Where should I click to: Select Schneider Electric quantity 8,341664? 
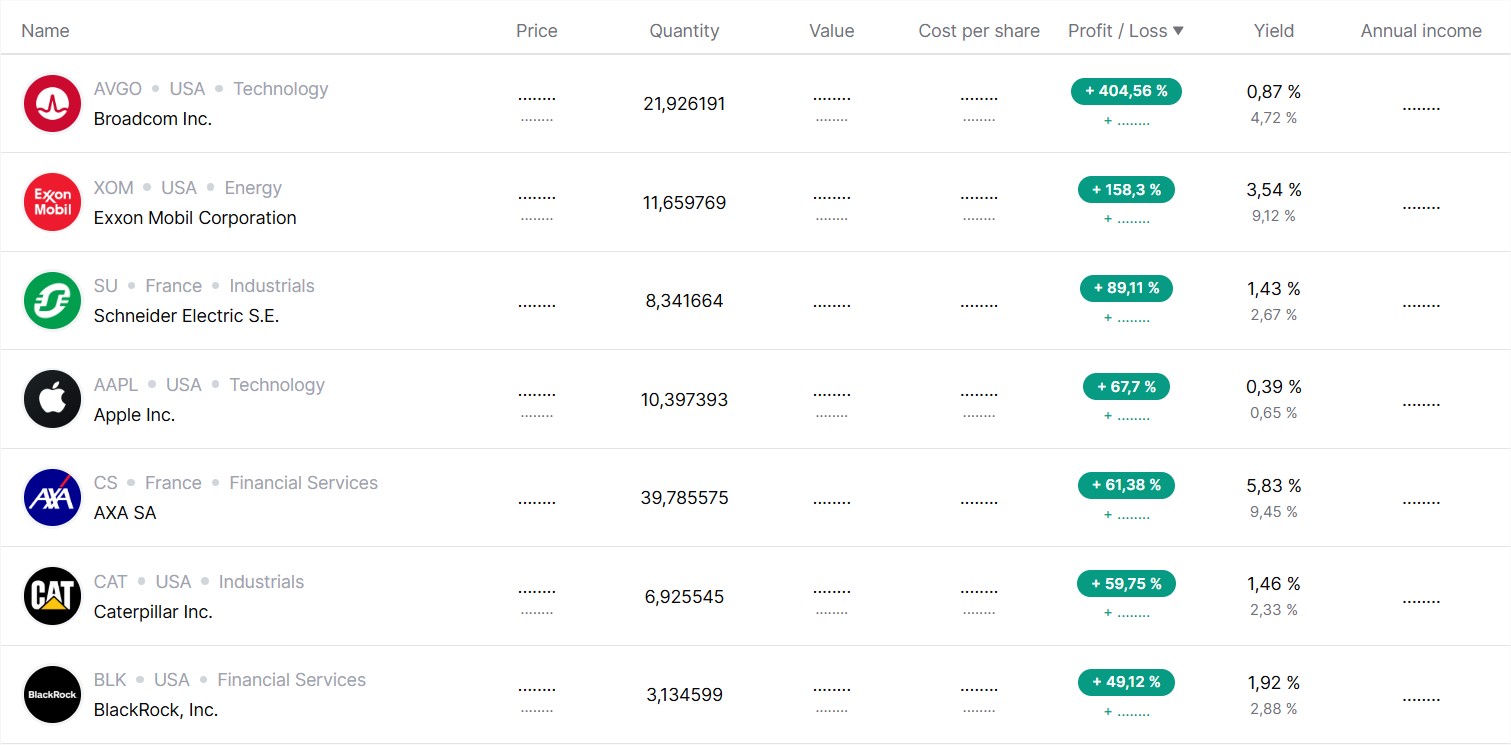tap(684, 301)
